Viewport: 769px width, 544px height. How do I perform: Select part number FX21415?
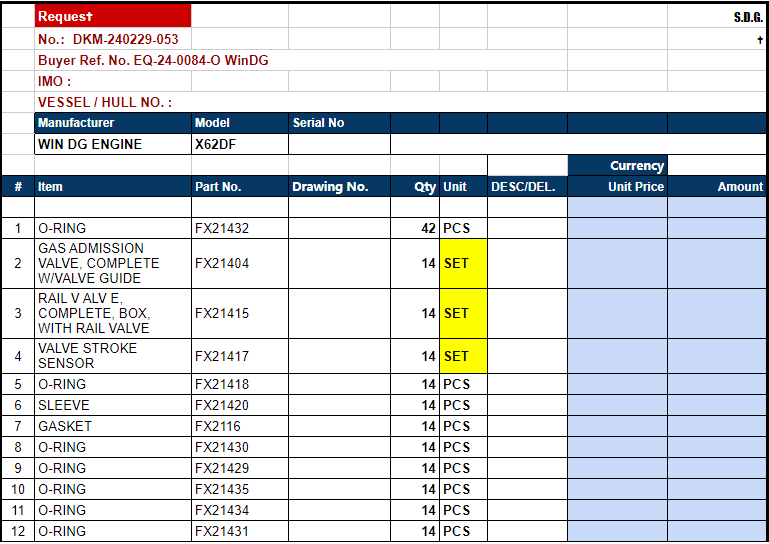240,313
